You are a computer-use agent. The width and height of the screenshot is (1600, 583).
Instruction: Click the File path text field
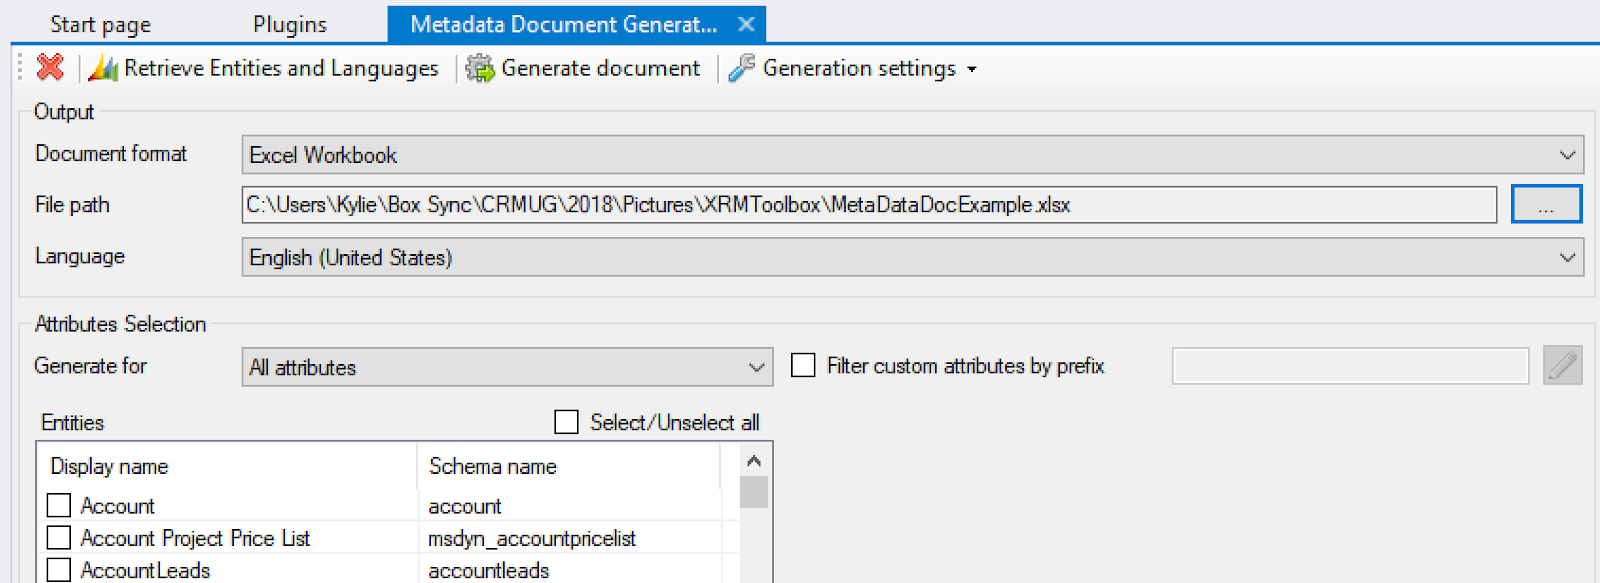click(868, 205)
